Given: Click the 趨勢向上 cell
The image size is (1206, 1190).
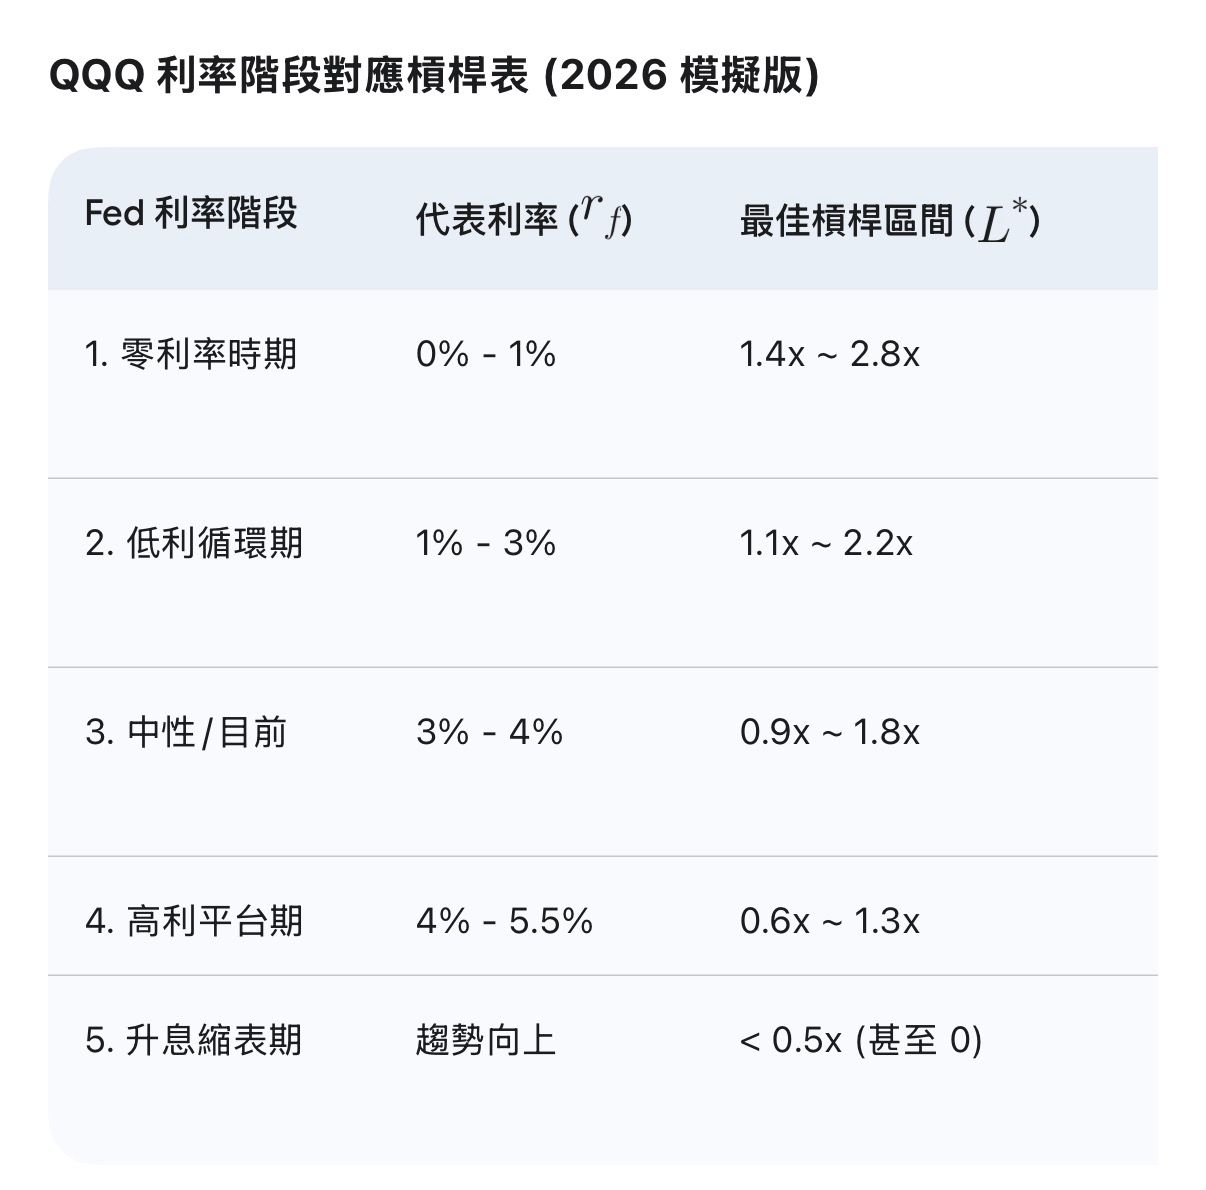Looking at the screenshot, I should click(x=486, y=1040).
